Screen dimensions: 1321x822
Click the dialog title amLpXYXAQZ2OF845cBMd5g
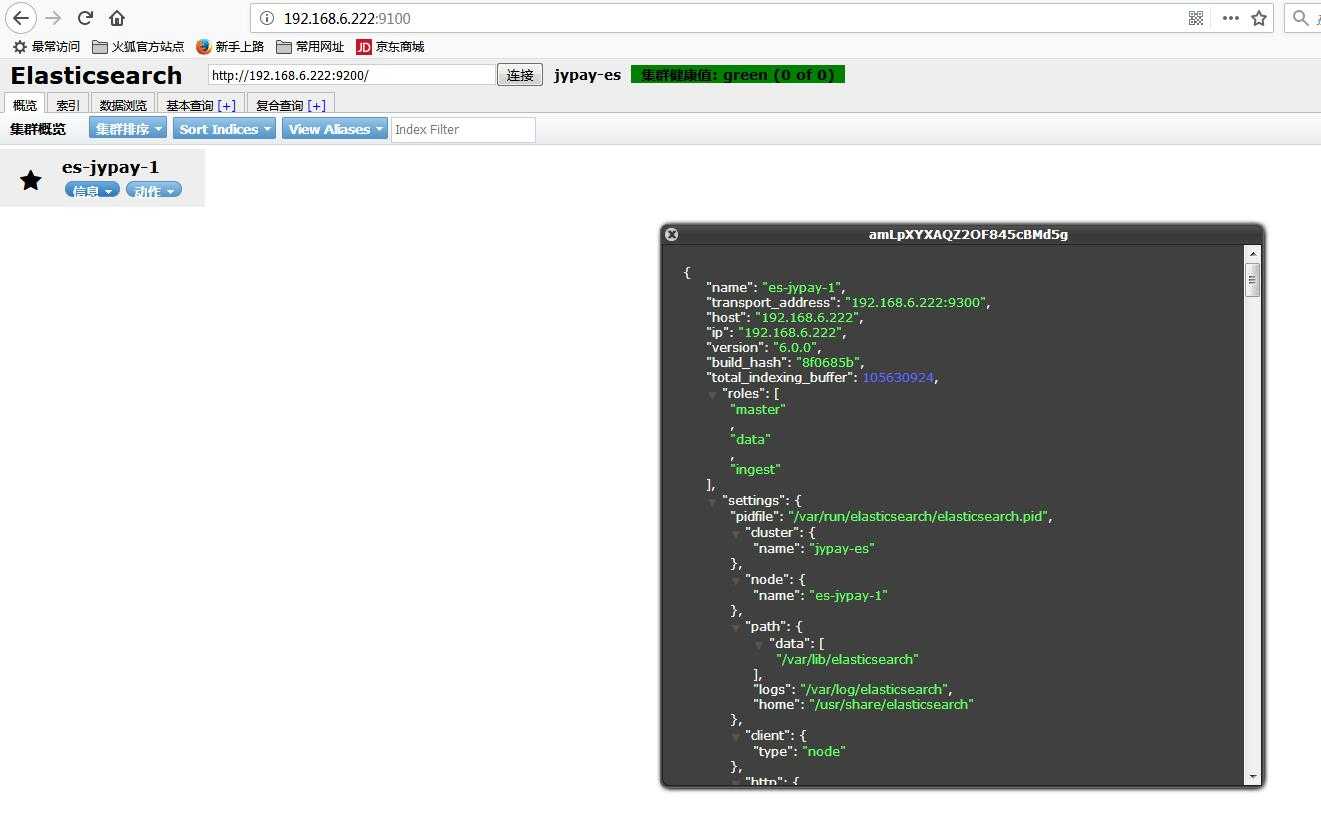(x=968, y=235)
